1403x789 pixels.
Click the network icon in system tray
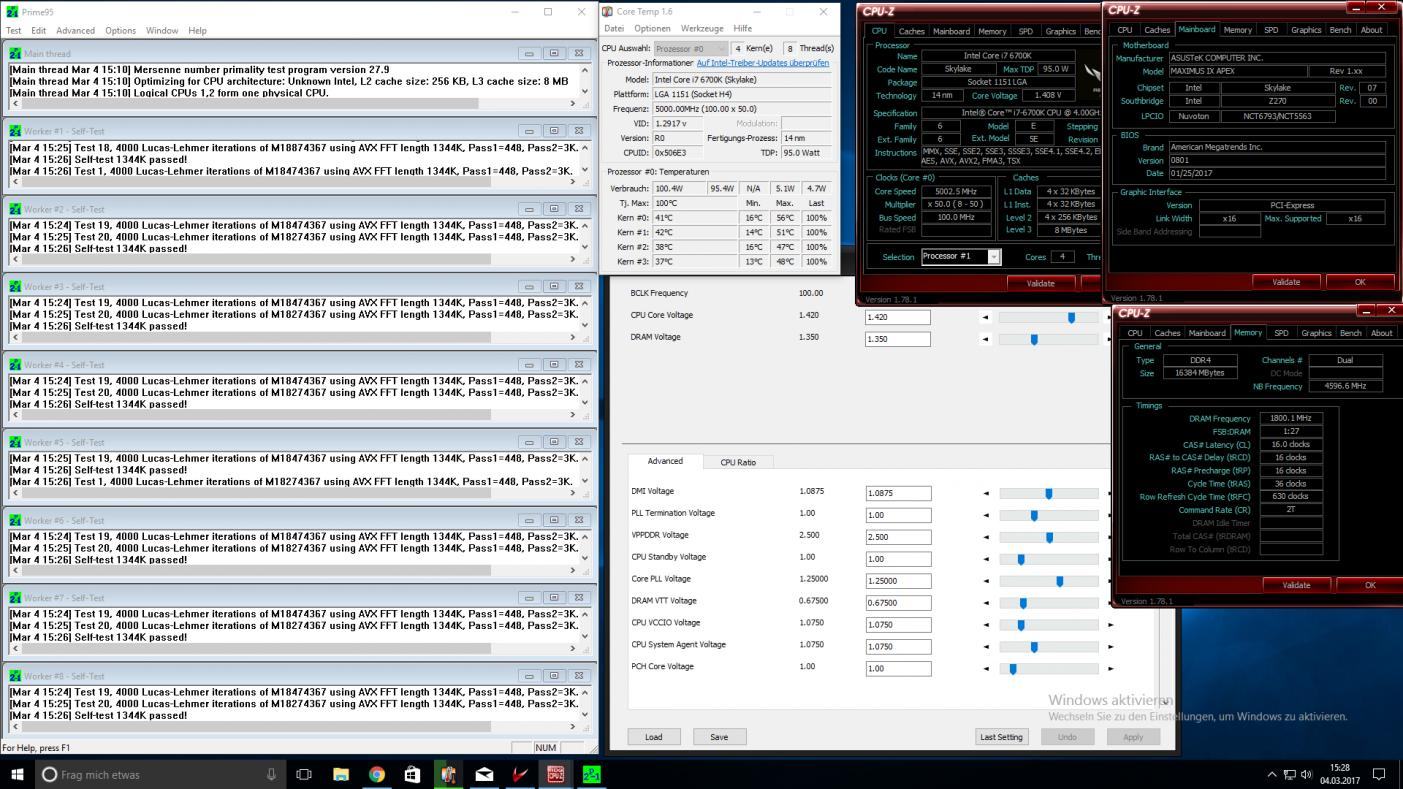pyautogui.click(x=1290, y=774)
